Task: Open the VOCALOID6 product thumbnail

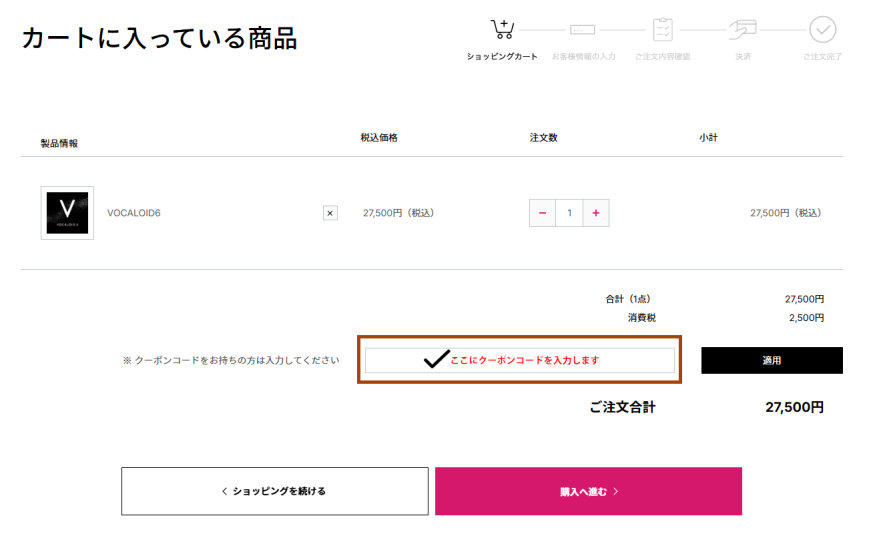Action: (x=67, y=213)
